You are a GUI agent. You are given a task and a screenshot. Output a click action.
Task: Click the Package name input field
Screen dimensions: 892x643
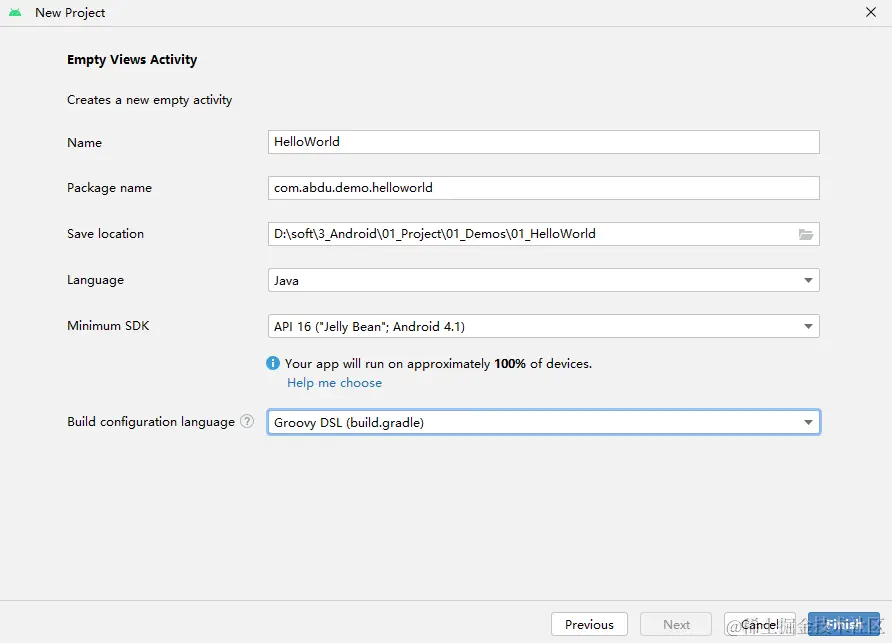click(x=543, y=188)
